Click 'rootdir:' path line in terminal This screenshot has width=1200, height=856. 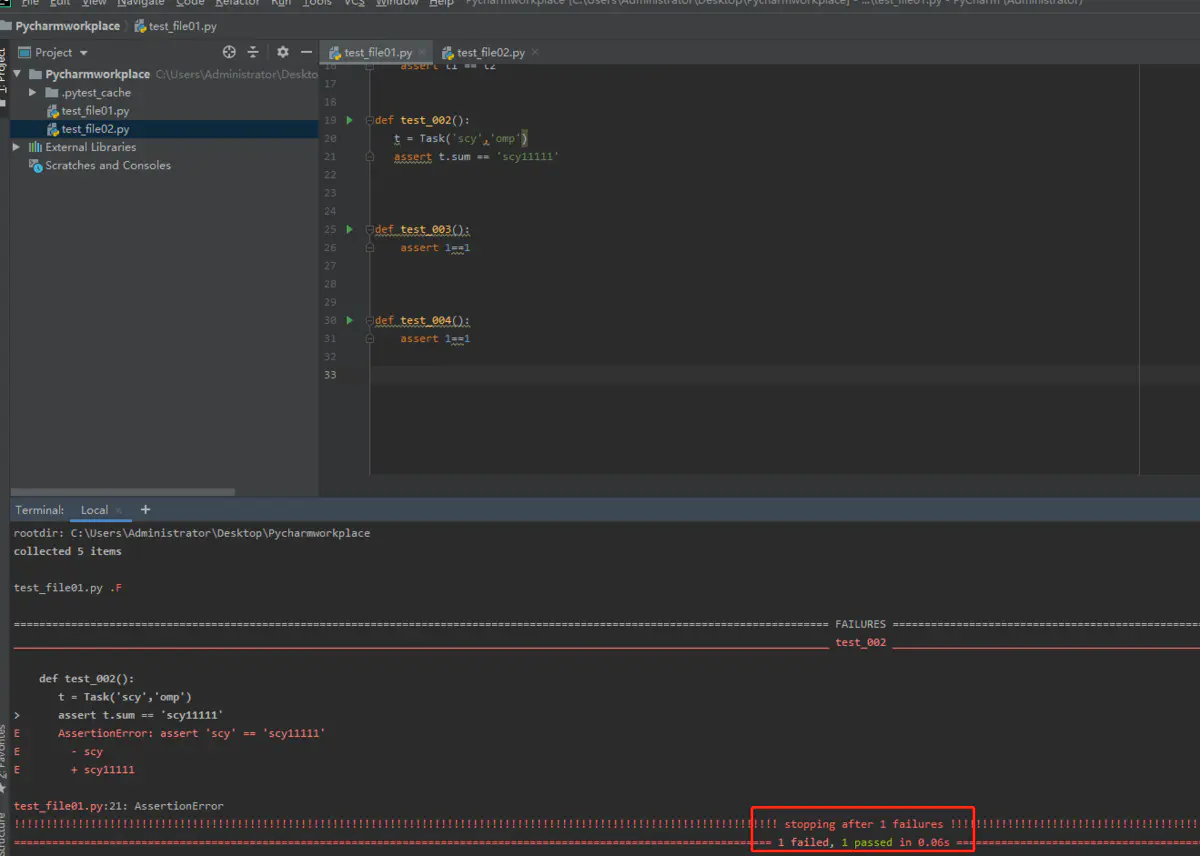point(192,533)
